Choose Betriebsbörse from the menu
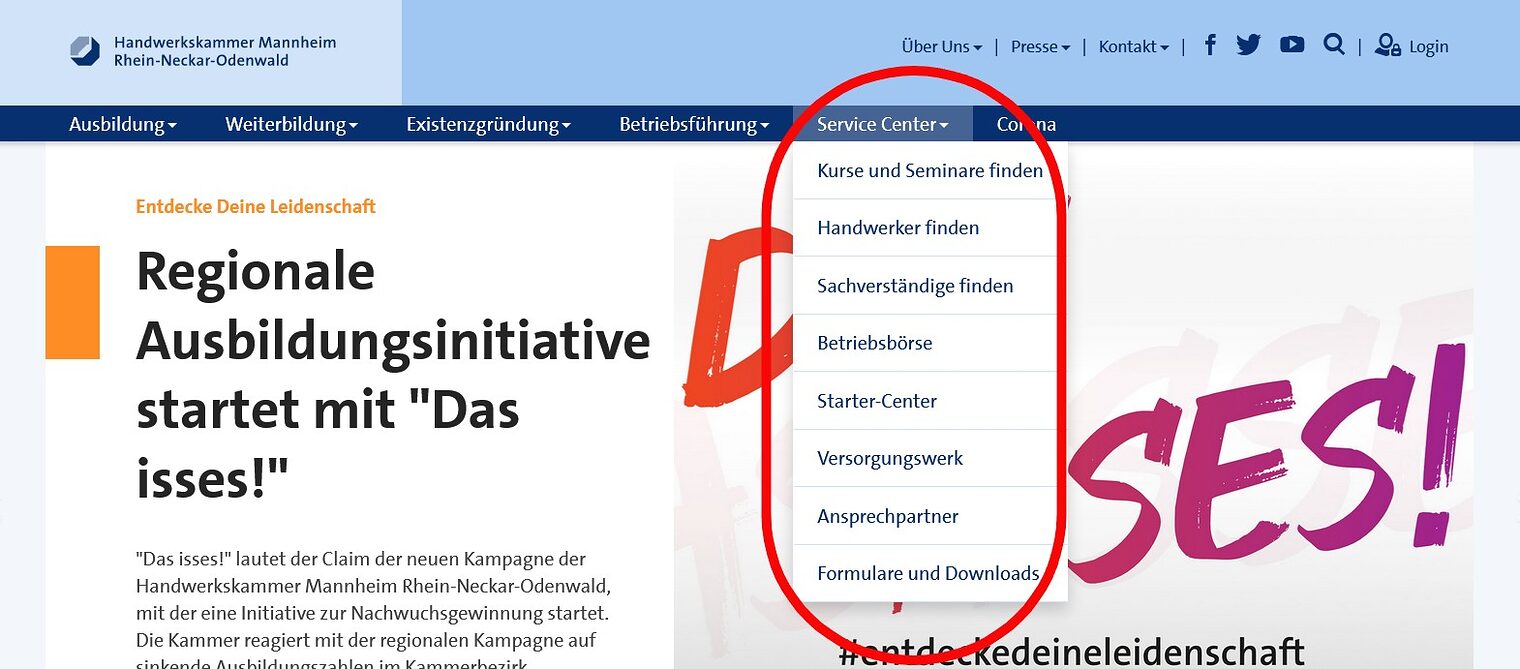Image resolution: width=1520 pixels, height=669 pixels. (x=930, y=343)
